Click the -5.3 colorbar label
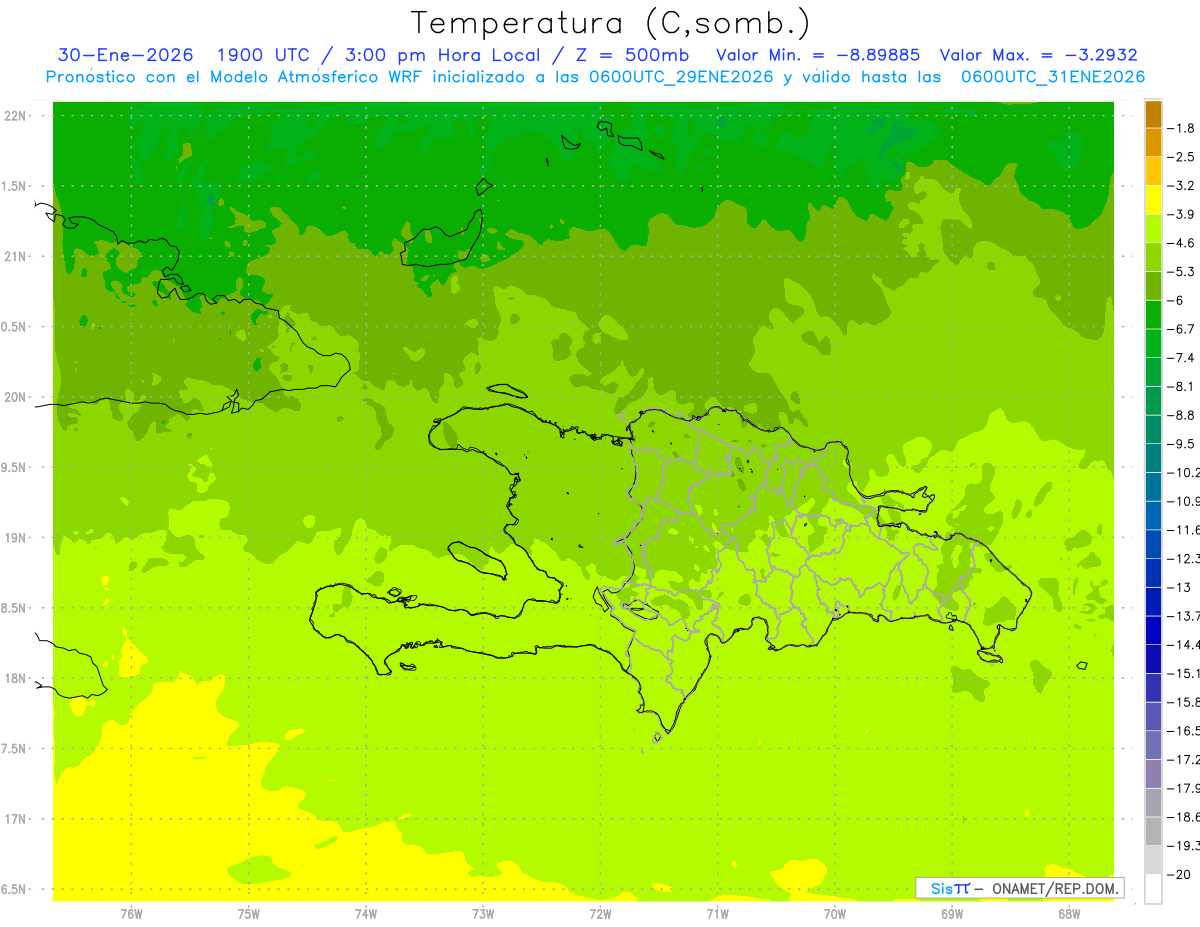The height and width of the screenshot is (927, 1200). coord(1183,272)
